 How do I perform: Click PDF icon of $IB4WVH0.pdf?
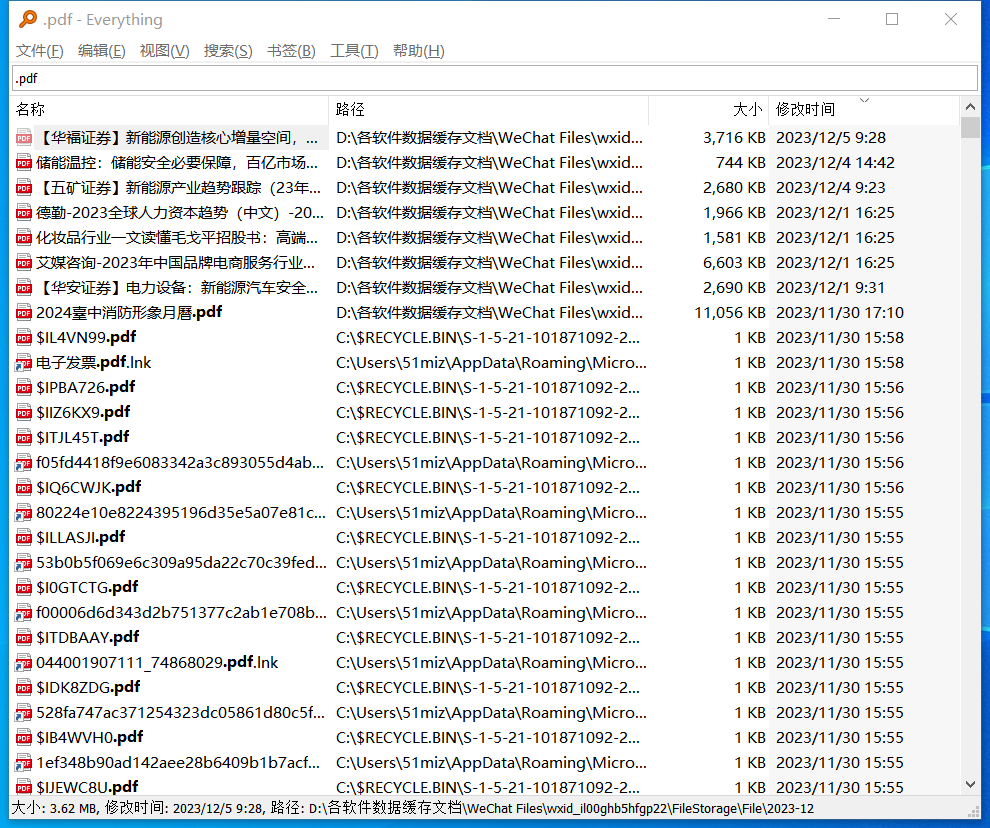pos(24,738)
